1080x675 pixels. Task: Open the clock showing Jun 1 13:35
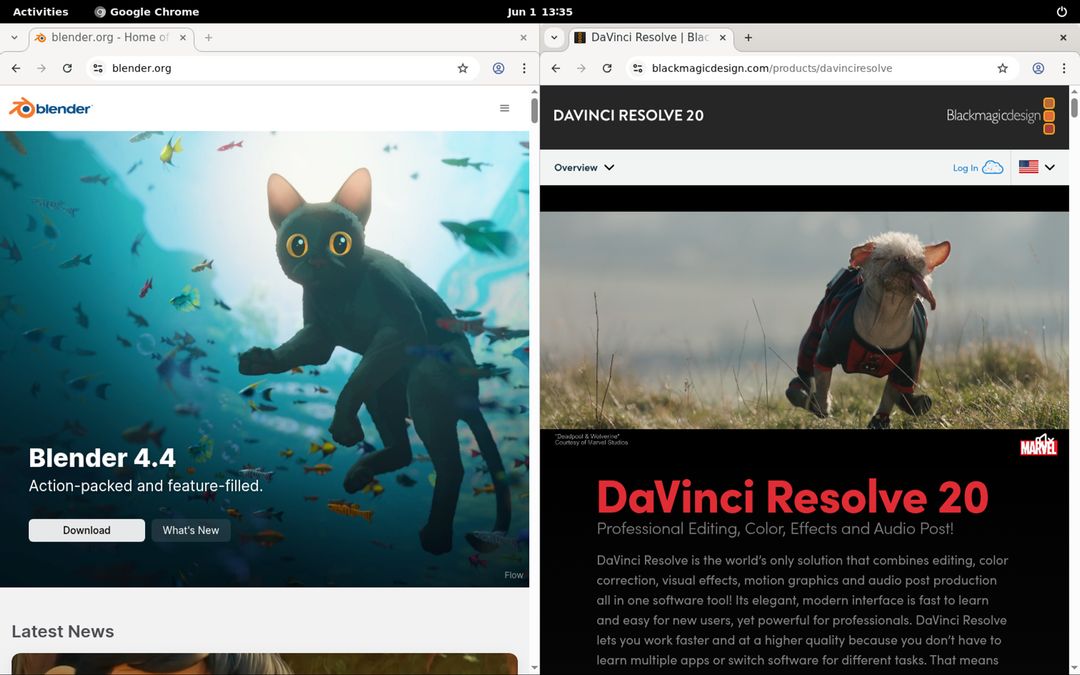tap(539, 12)
